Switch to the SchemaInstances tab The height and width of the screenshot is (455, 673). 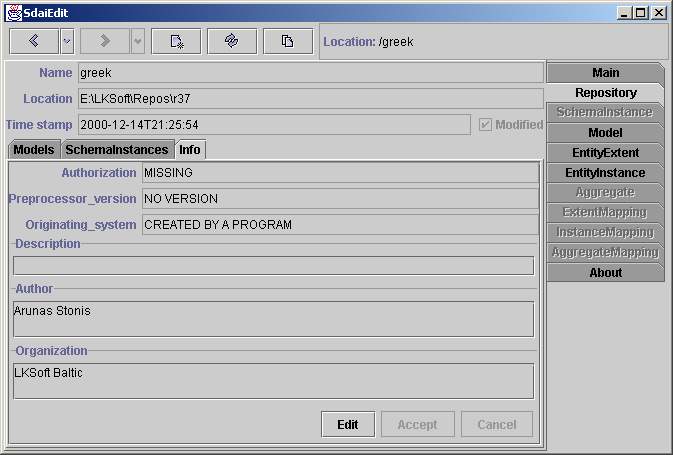point(117,150)
